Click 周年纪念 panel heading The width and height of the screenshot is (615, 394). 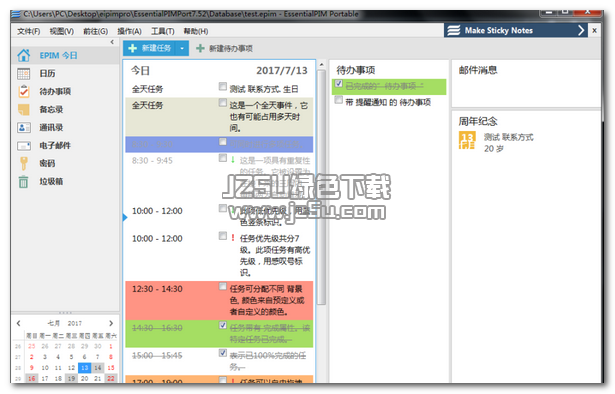[x=478, y=121]
